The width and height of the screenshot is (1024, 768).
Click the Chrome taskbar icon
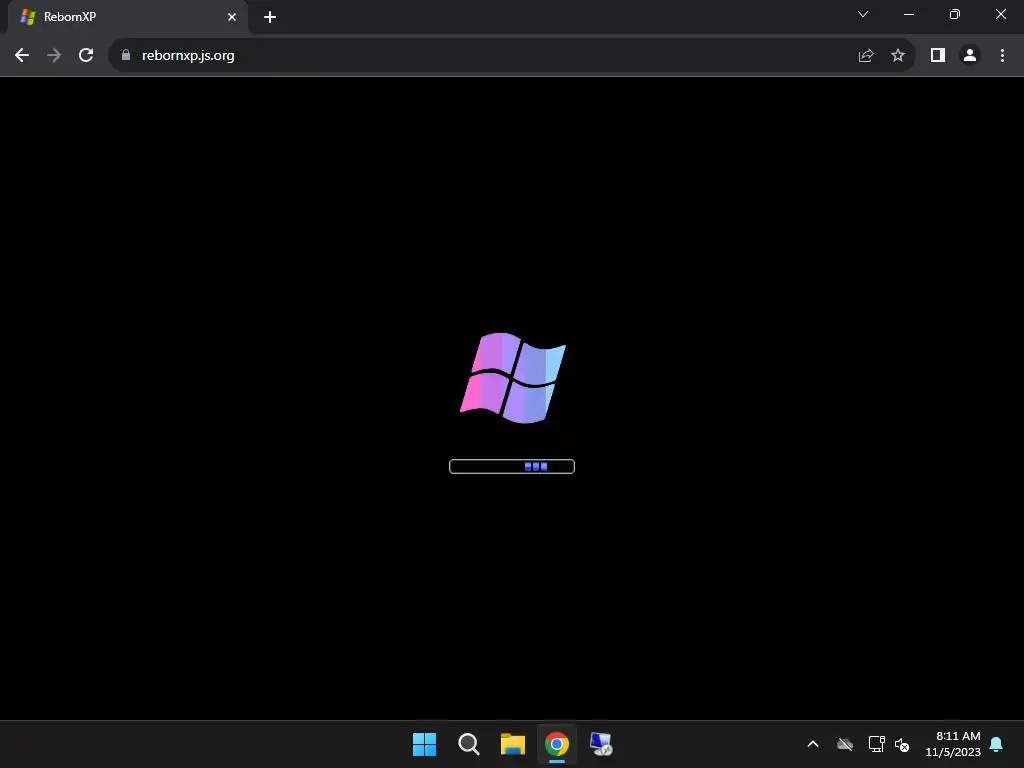556,744
